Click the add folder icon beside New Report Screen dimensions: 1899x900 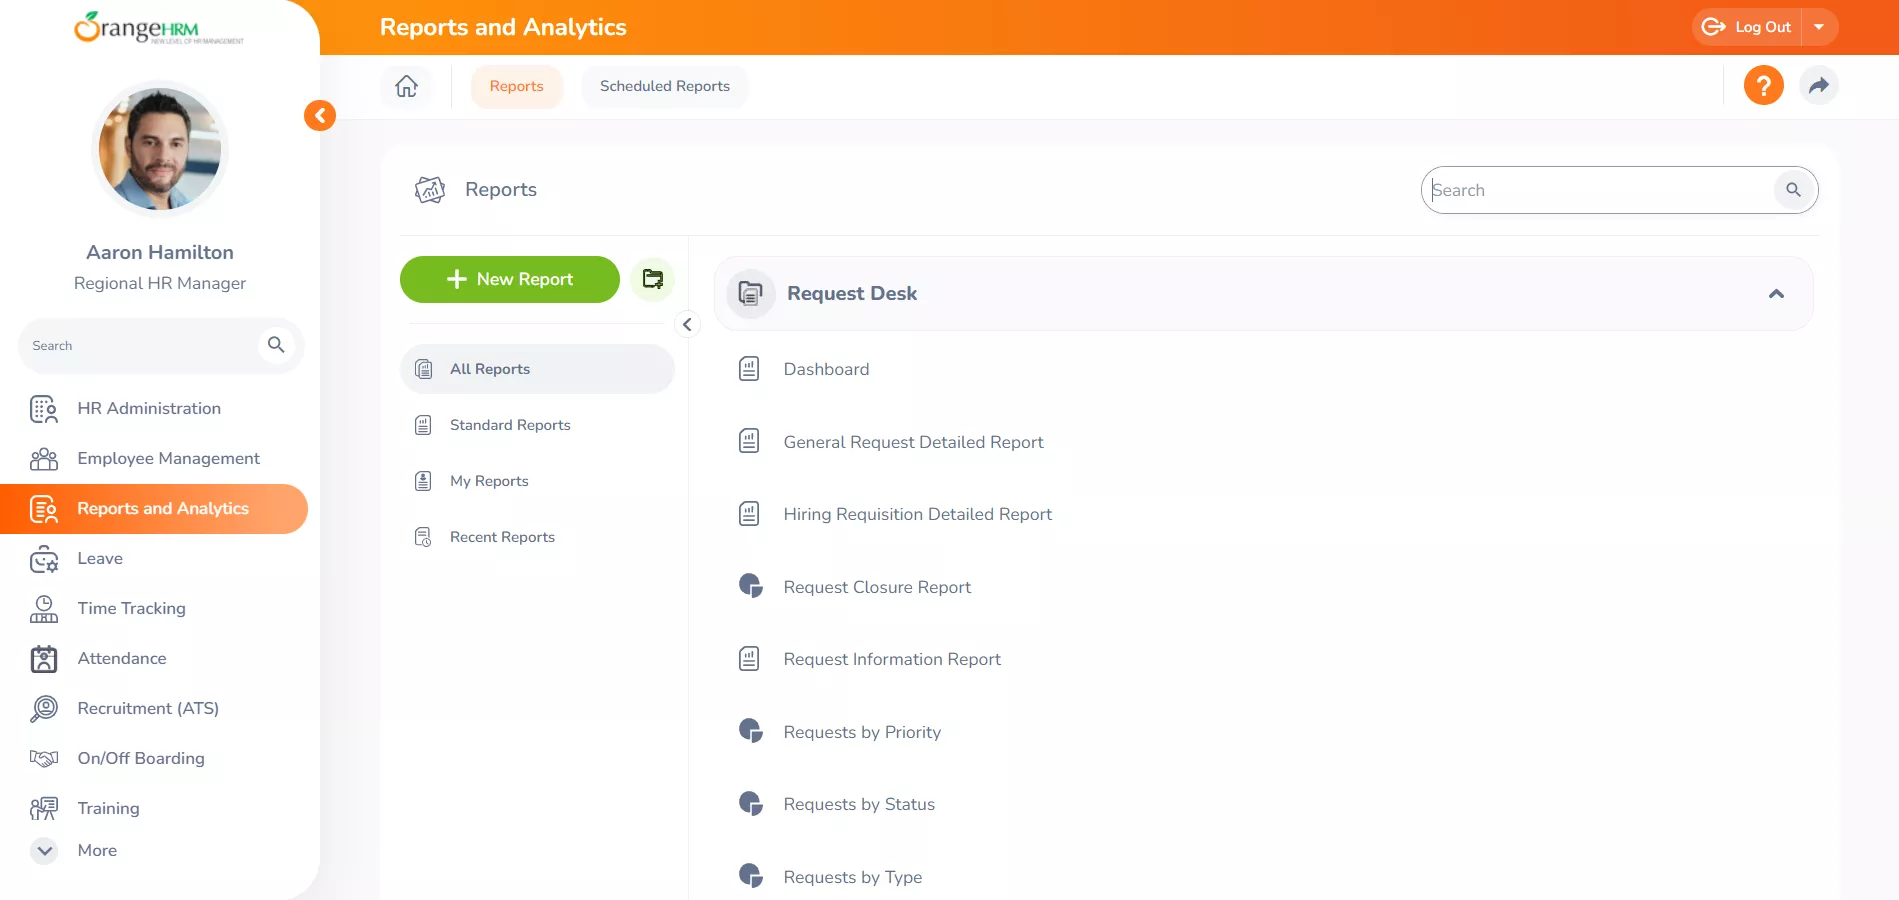tap(653, 279)
